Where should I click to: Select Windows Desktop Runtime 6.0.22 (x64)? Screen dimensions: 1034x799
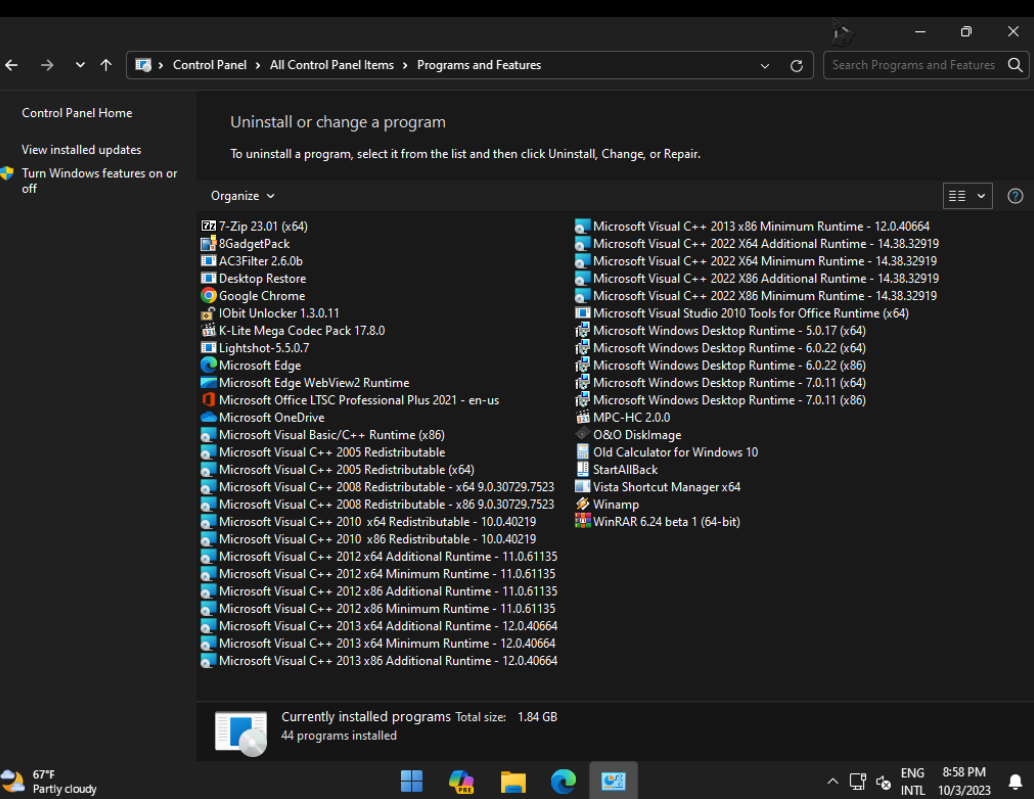[x=721, y=348]
